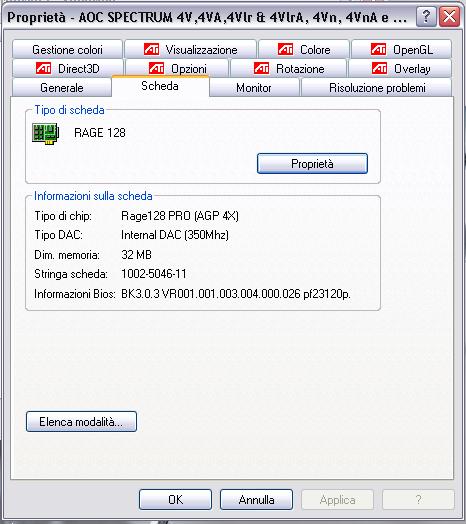466x524 pixels.
Task: Click the ATI icon on the Visualizzazione tab
Action: (x=151, y=49)
